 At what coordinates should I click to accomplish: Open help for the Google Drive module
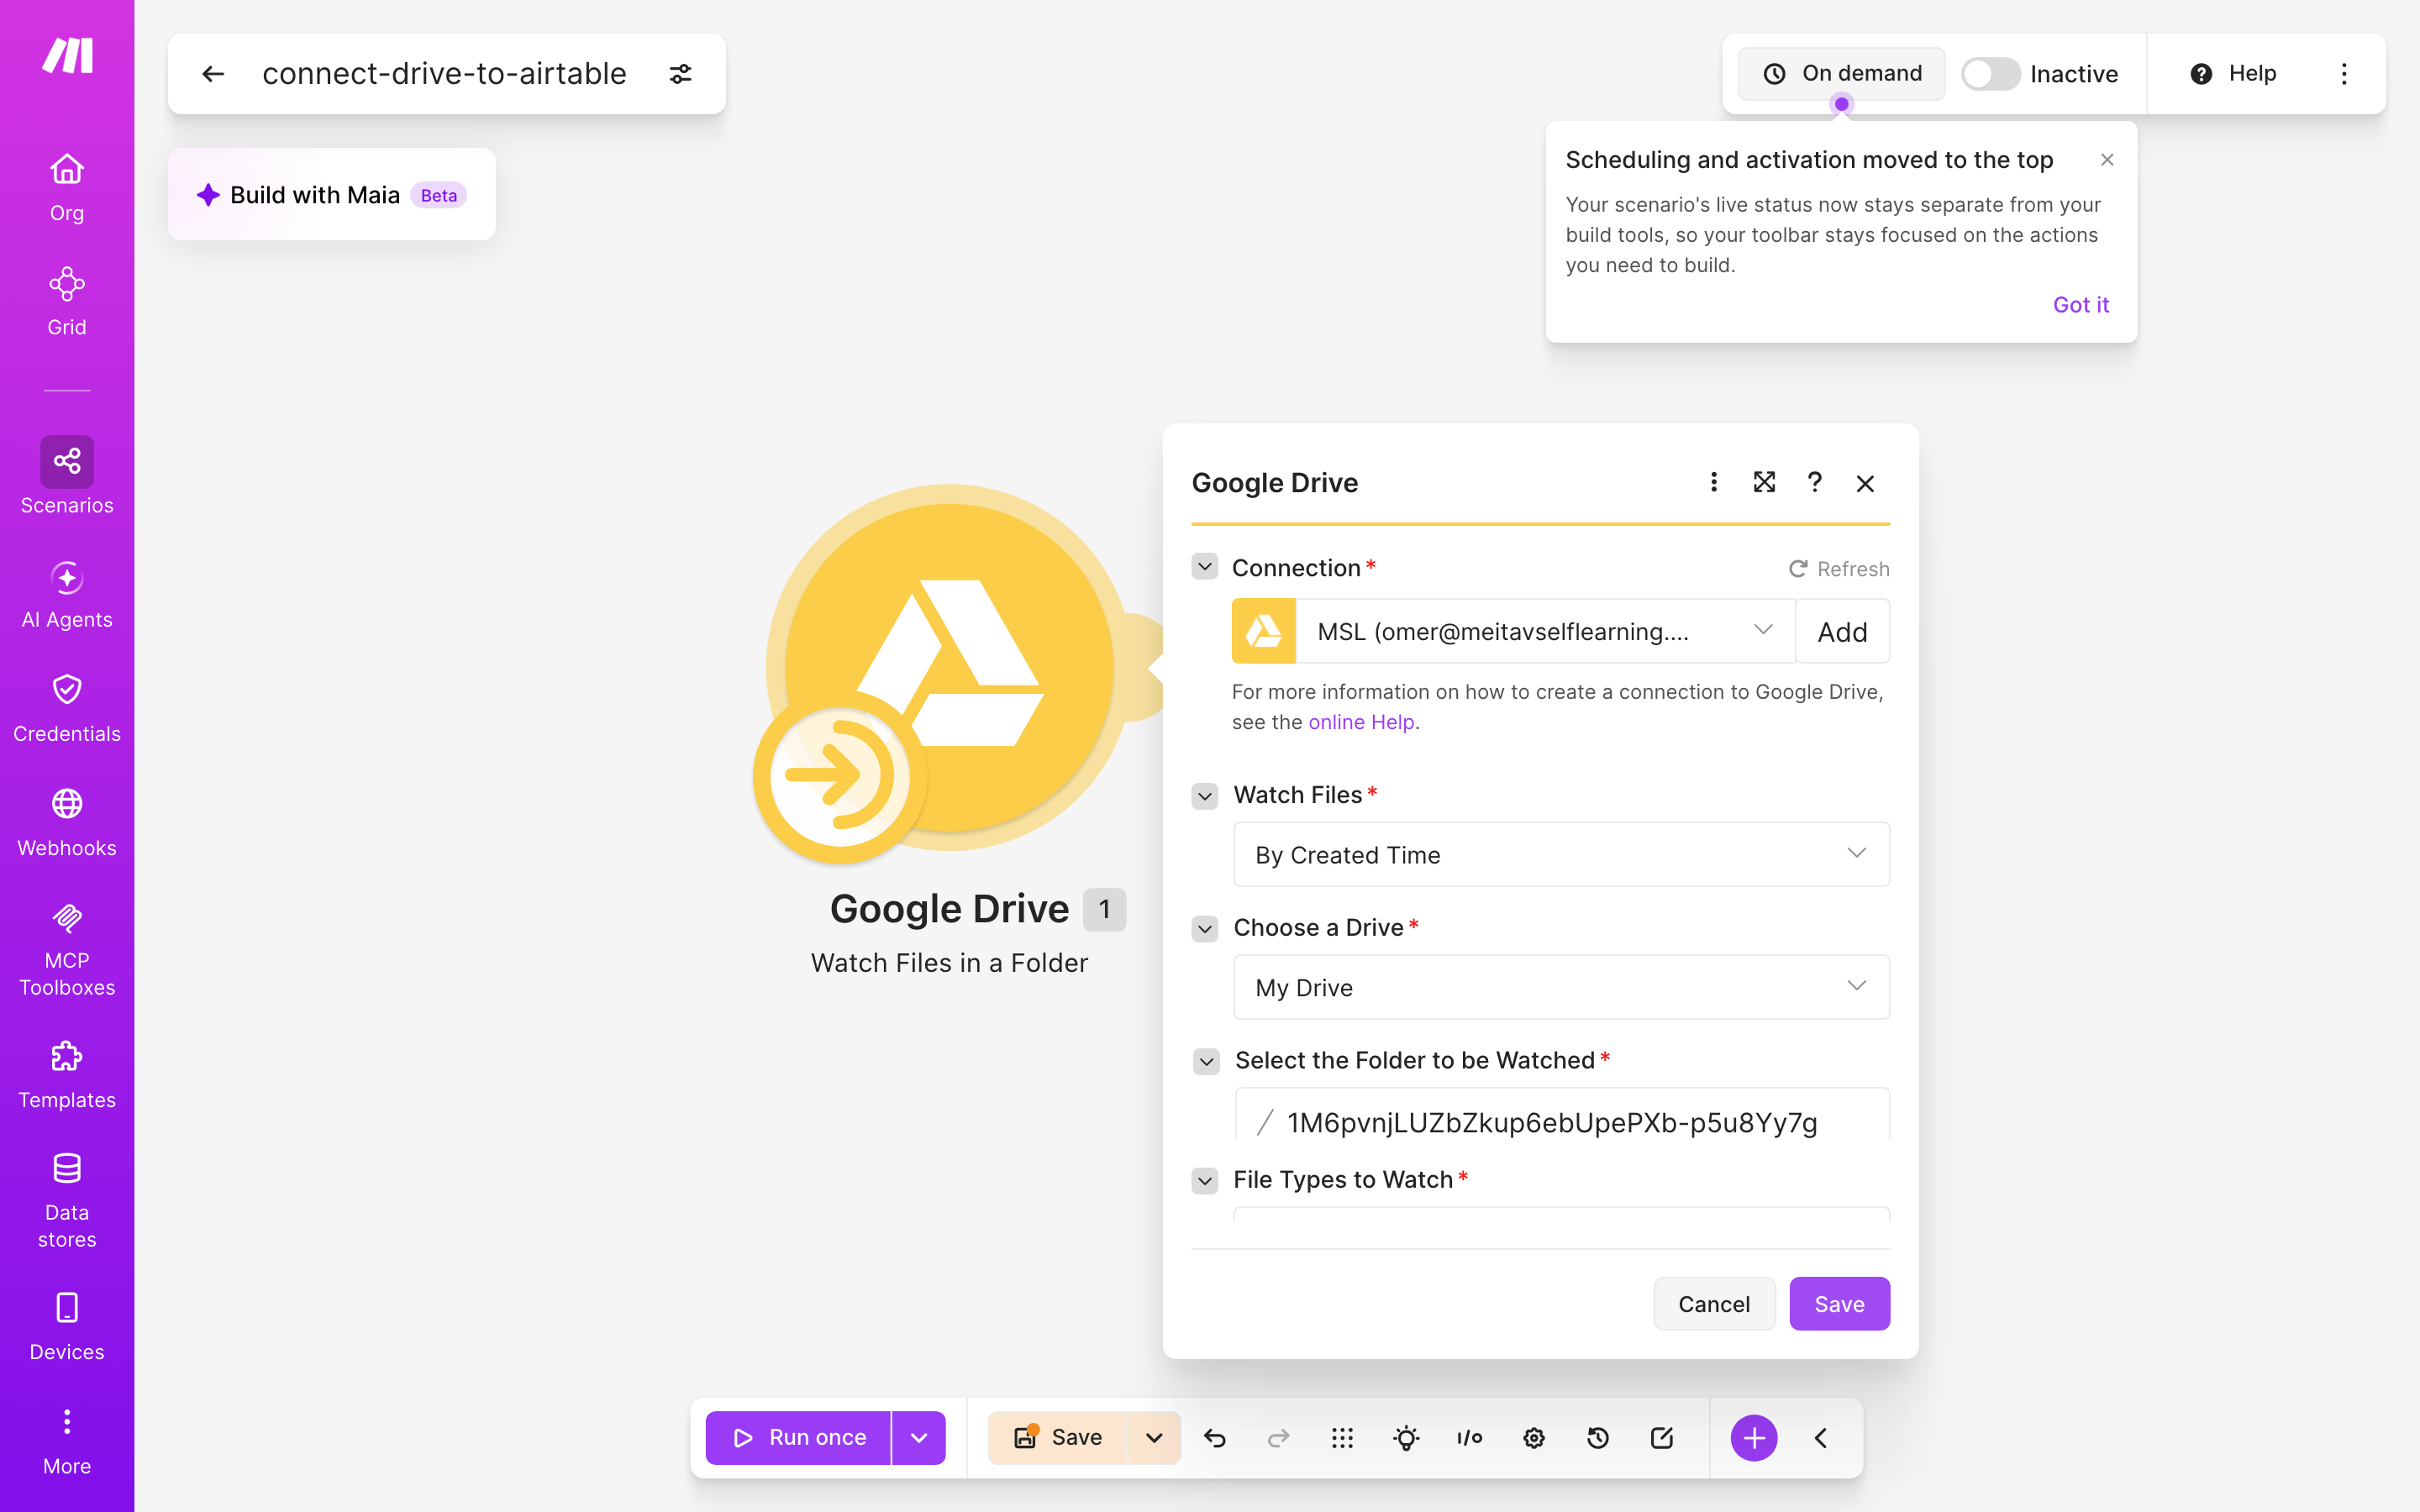point(1815,482)
